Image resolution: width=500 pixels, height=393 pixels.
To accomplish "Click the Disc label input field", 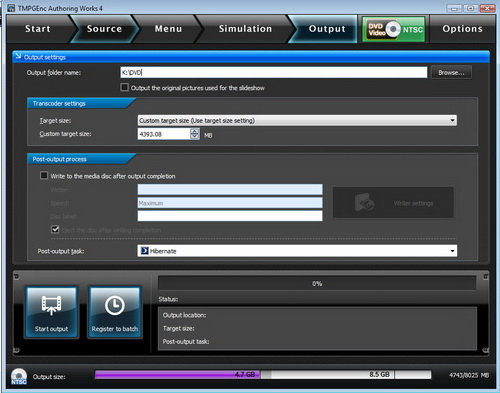I will pyautogui.click(x=230, y=216).
